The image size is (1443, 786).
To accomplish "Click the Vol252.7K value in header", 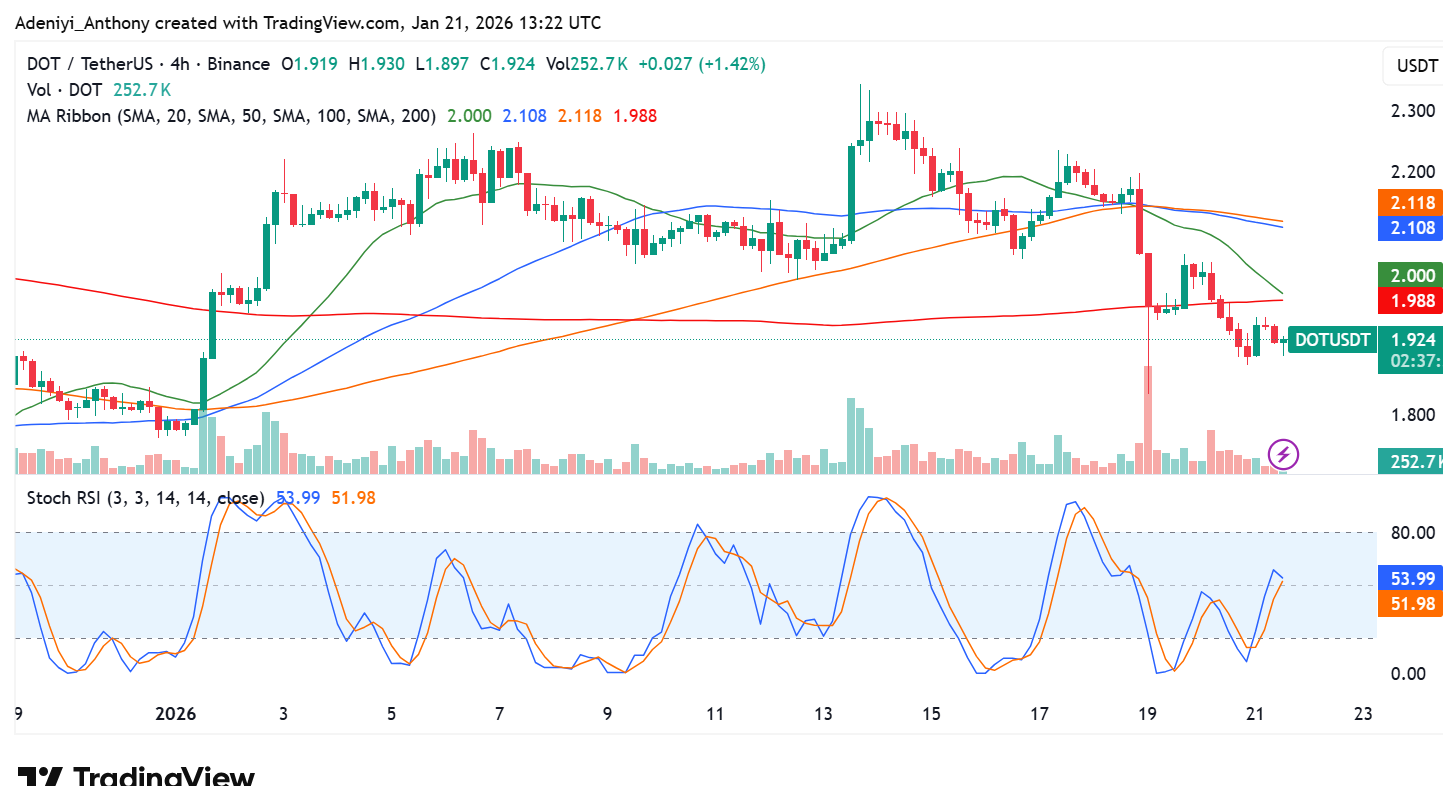I will pos(587,64).
